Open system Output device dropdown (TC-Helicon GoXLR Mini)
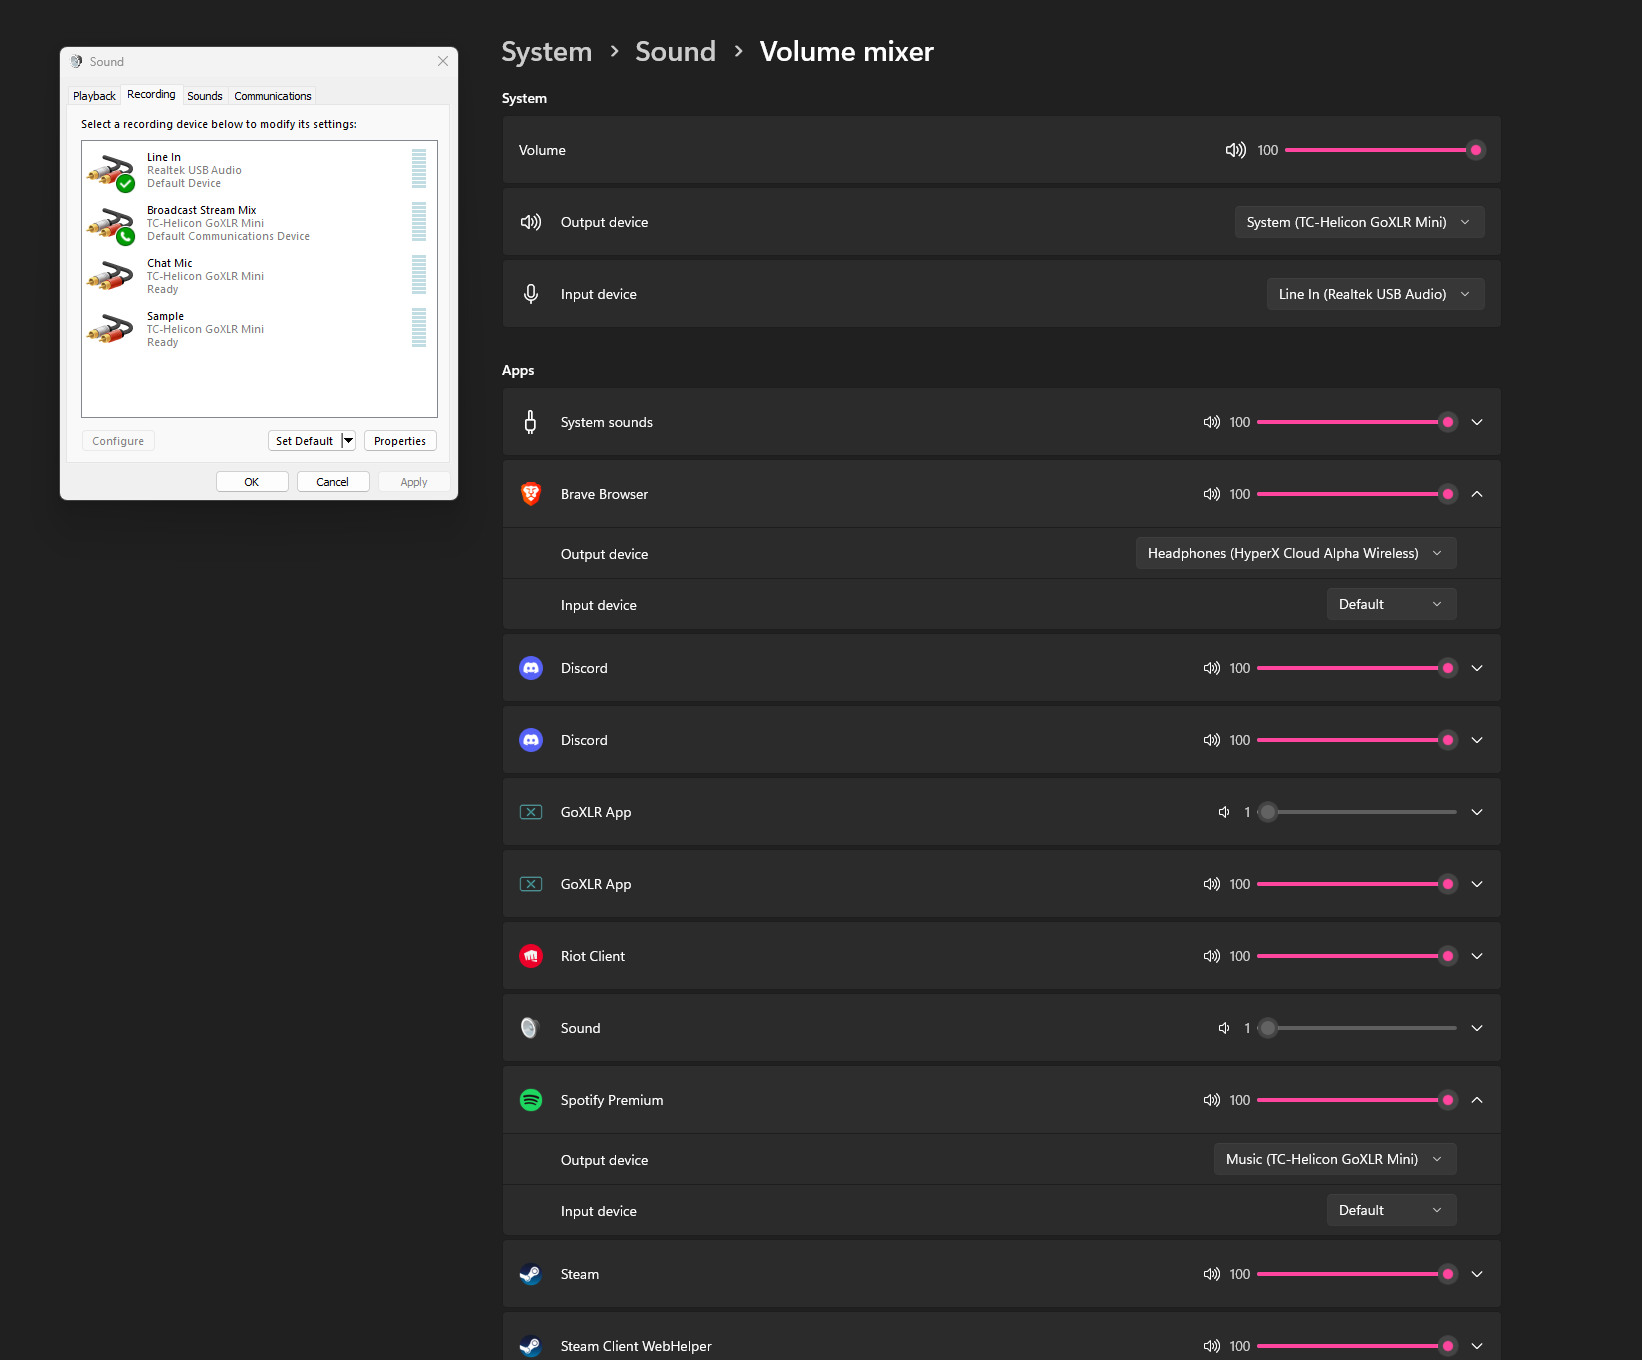Viewport: 1642px width, 1360px height. pyautogui.click(x=1360, y=222)
